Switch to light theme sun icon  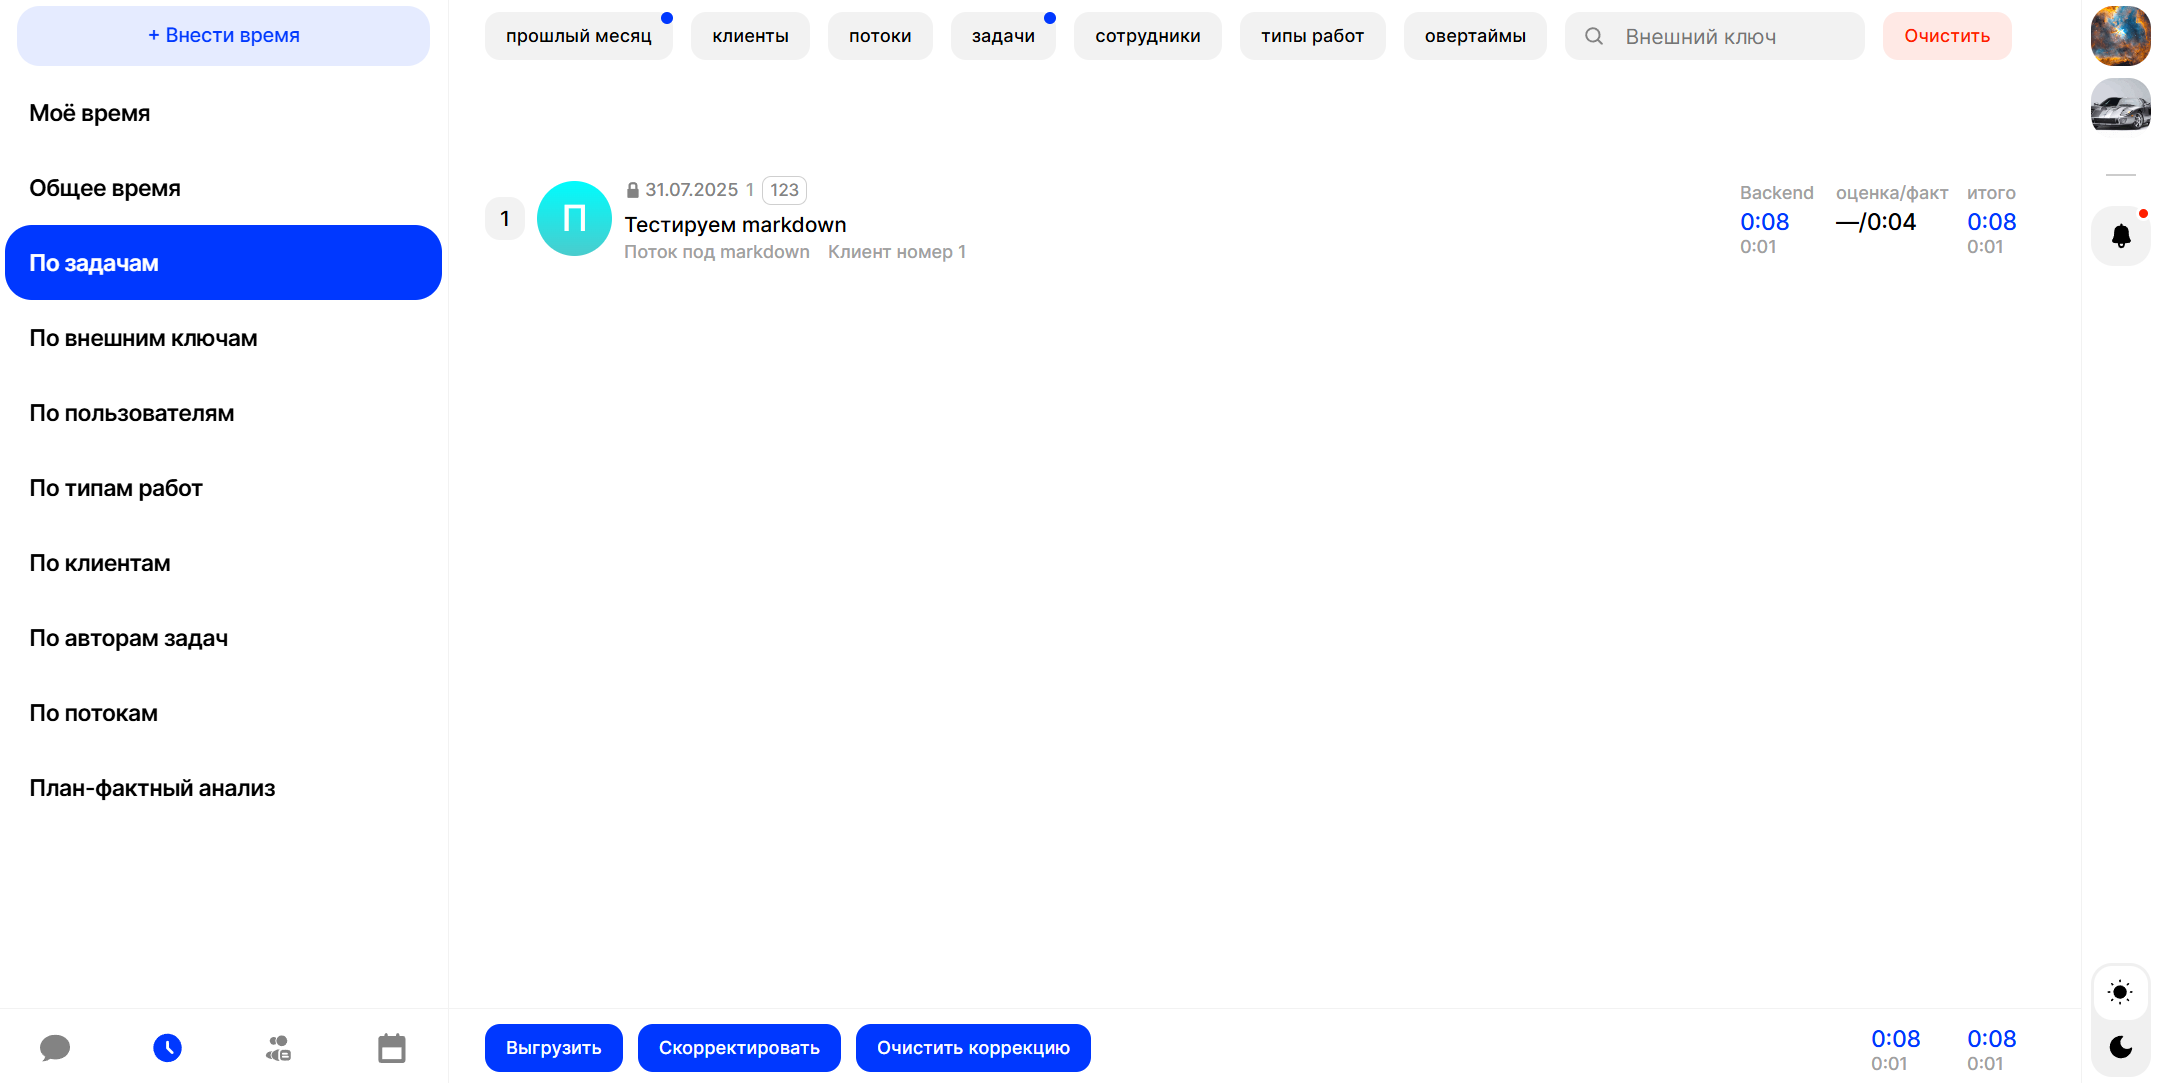pyautogui.click(x=2120, y=992)
